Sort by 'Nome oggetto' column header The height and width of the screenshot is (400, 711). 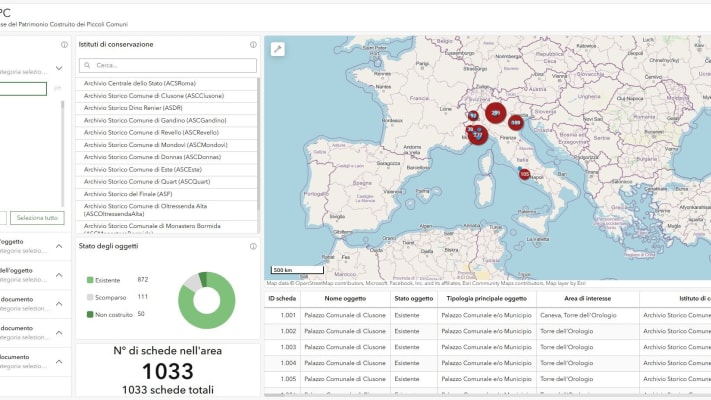[x=345, y=298]
